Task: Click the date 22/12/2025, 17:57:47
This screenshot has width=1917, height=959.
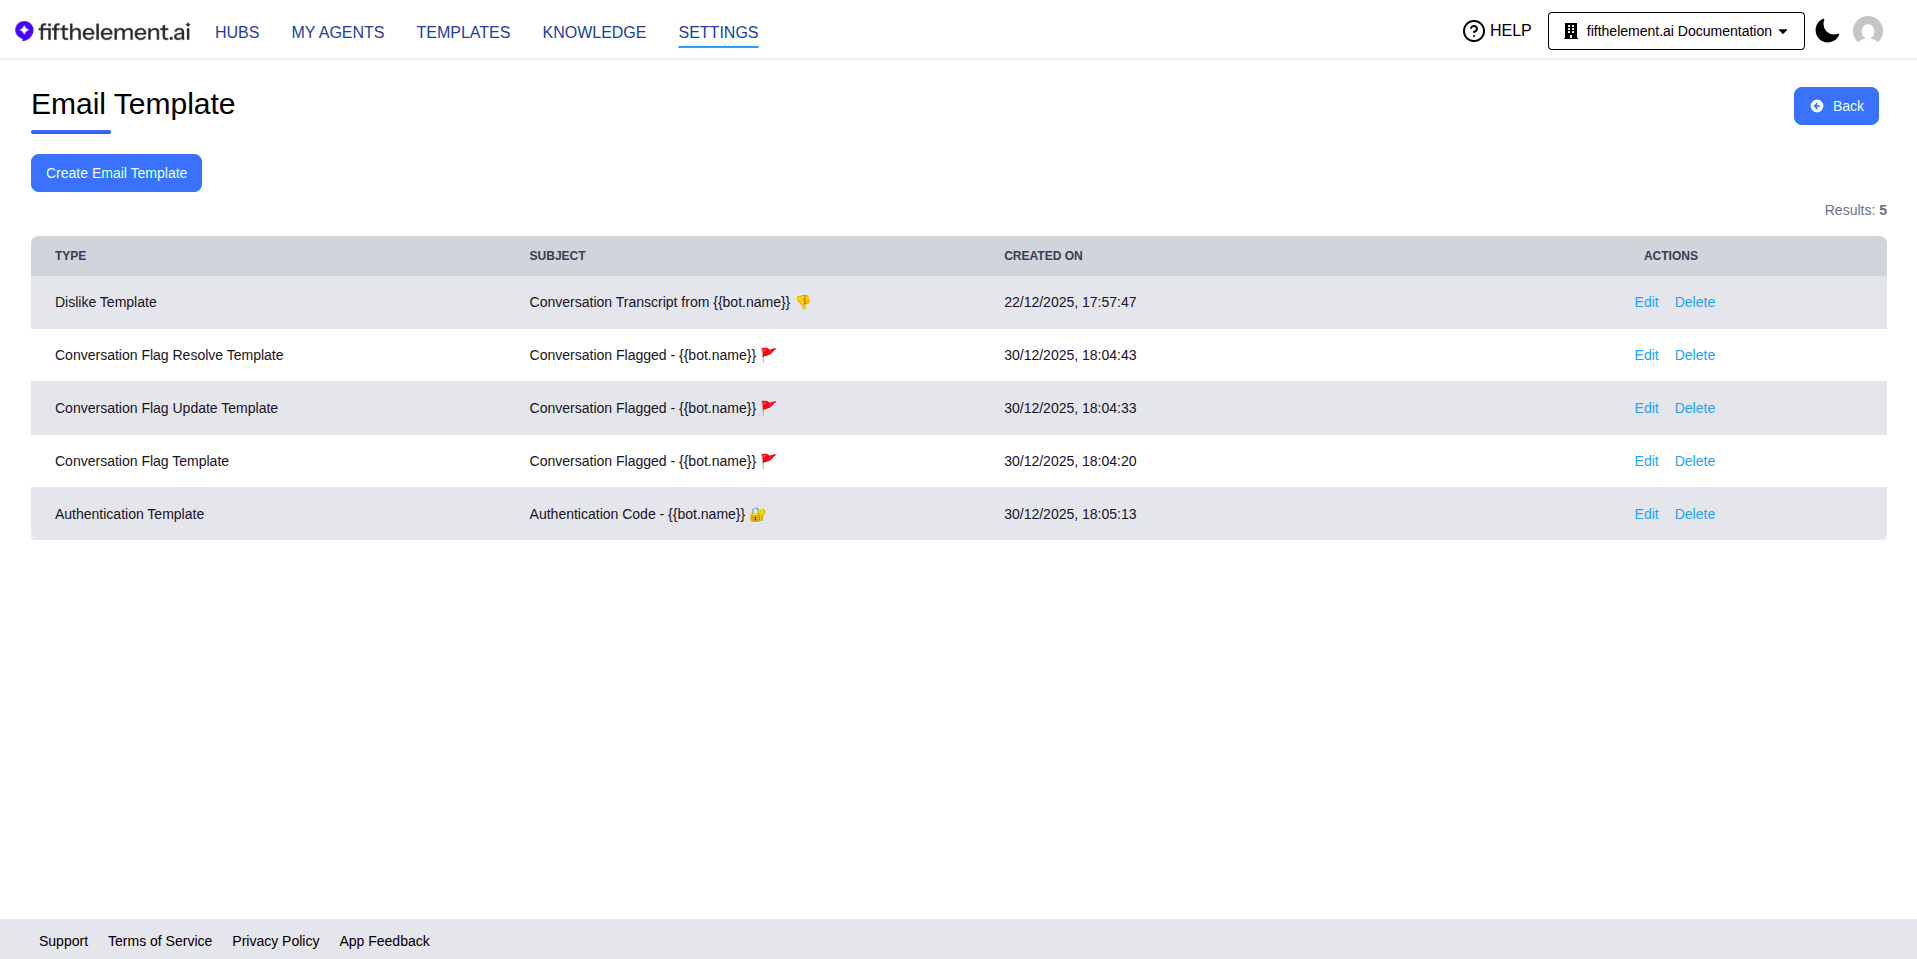Action: click(x=1070, y=302)
